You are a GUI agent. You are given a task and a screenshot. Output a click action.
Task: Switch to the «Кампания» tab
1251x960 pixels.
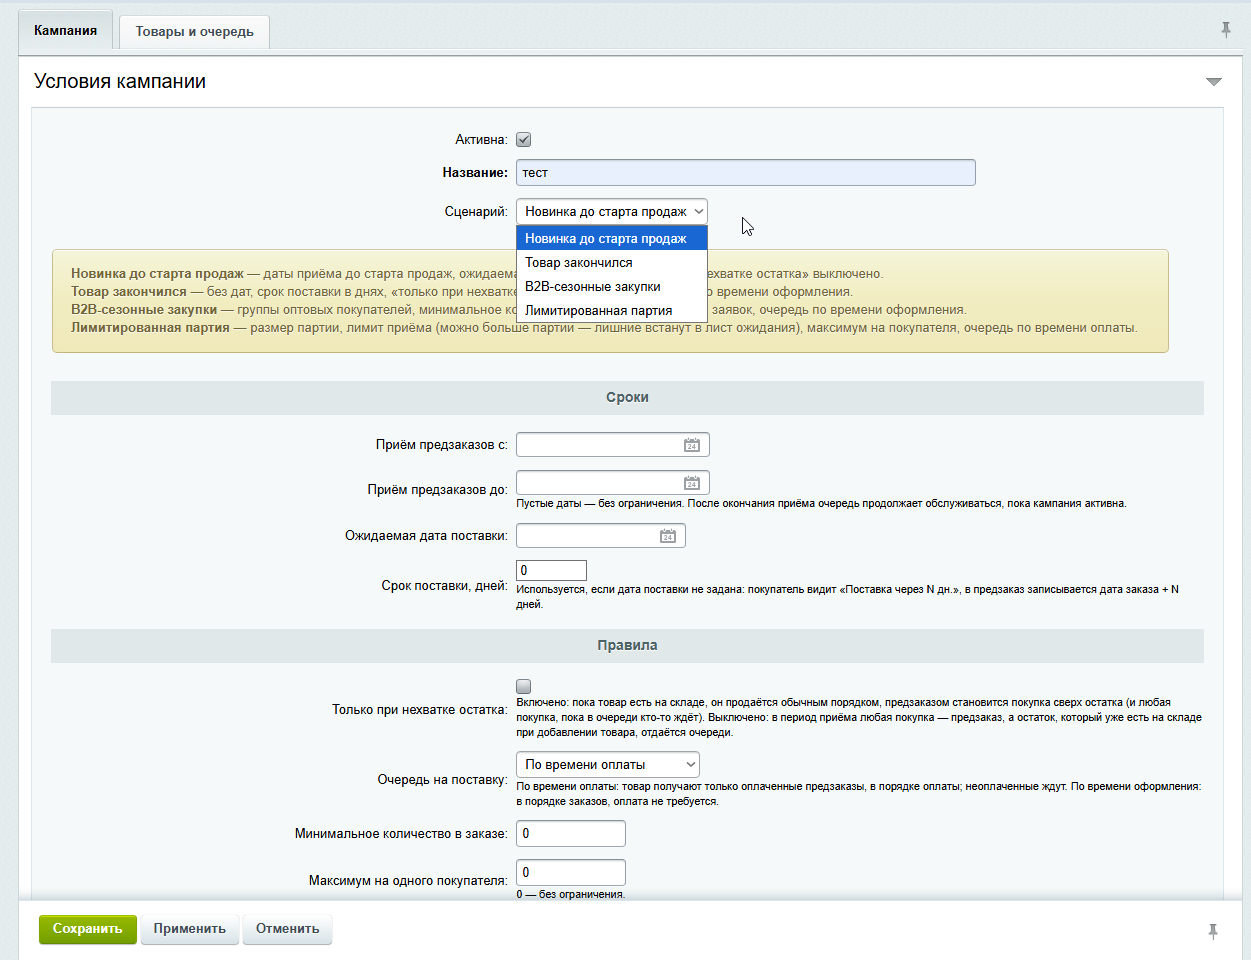pyautogui.click(x=66, y=31)
